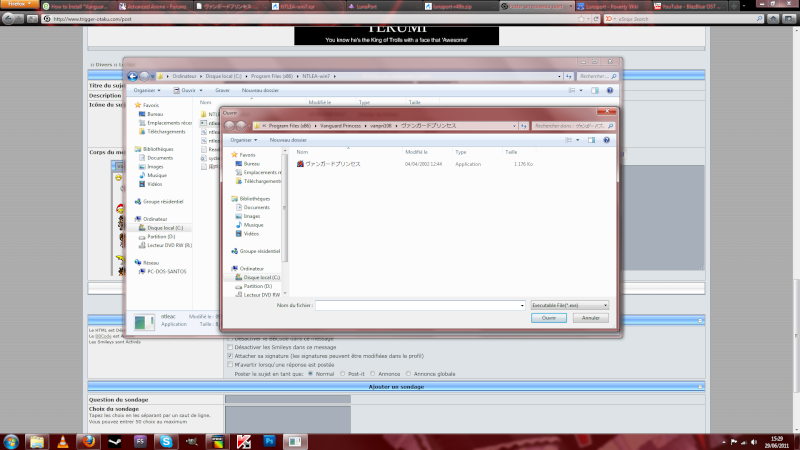
Task: Click the Question du sondage input field
Action: tap(288, 399)
